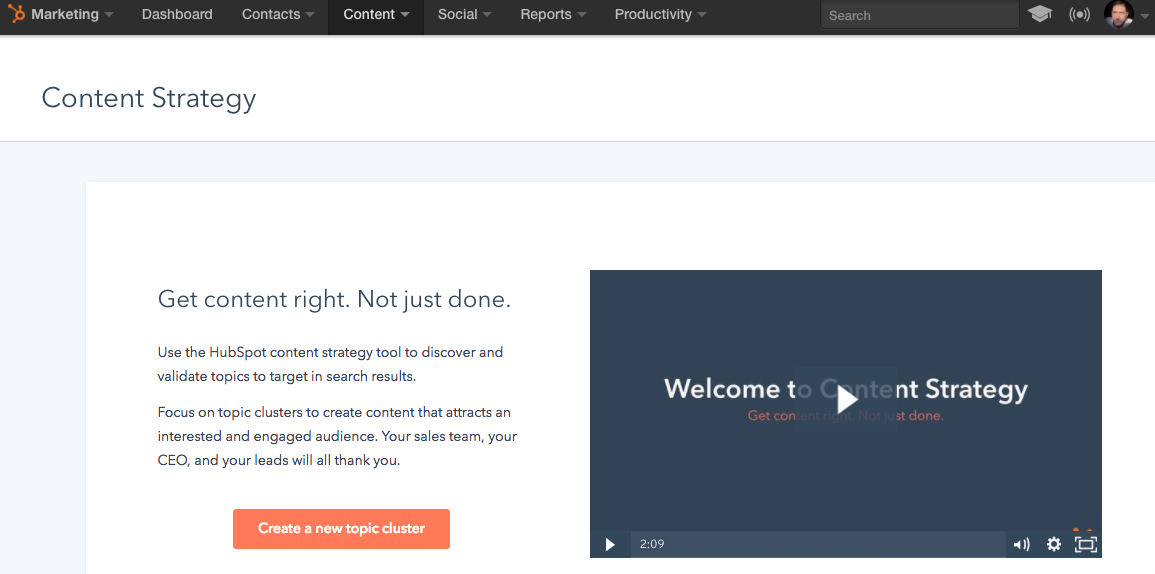1155x574 pixels.
Task: Click the user profile avatar
Action: click(1118, 15)
